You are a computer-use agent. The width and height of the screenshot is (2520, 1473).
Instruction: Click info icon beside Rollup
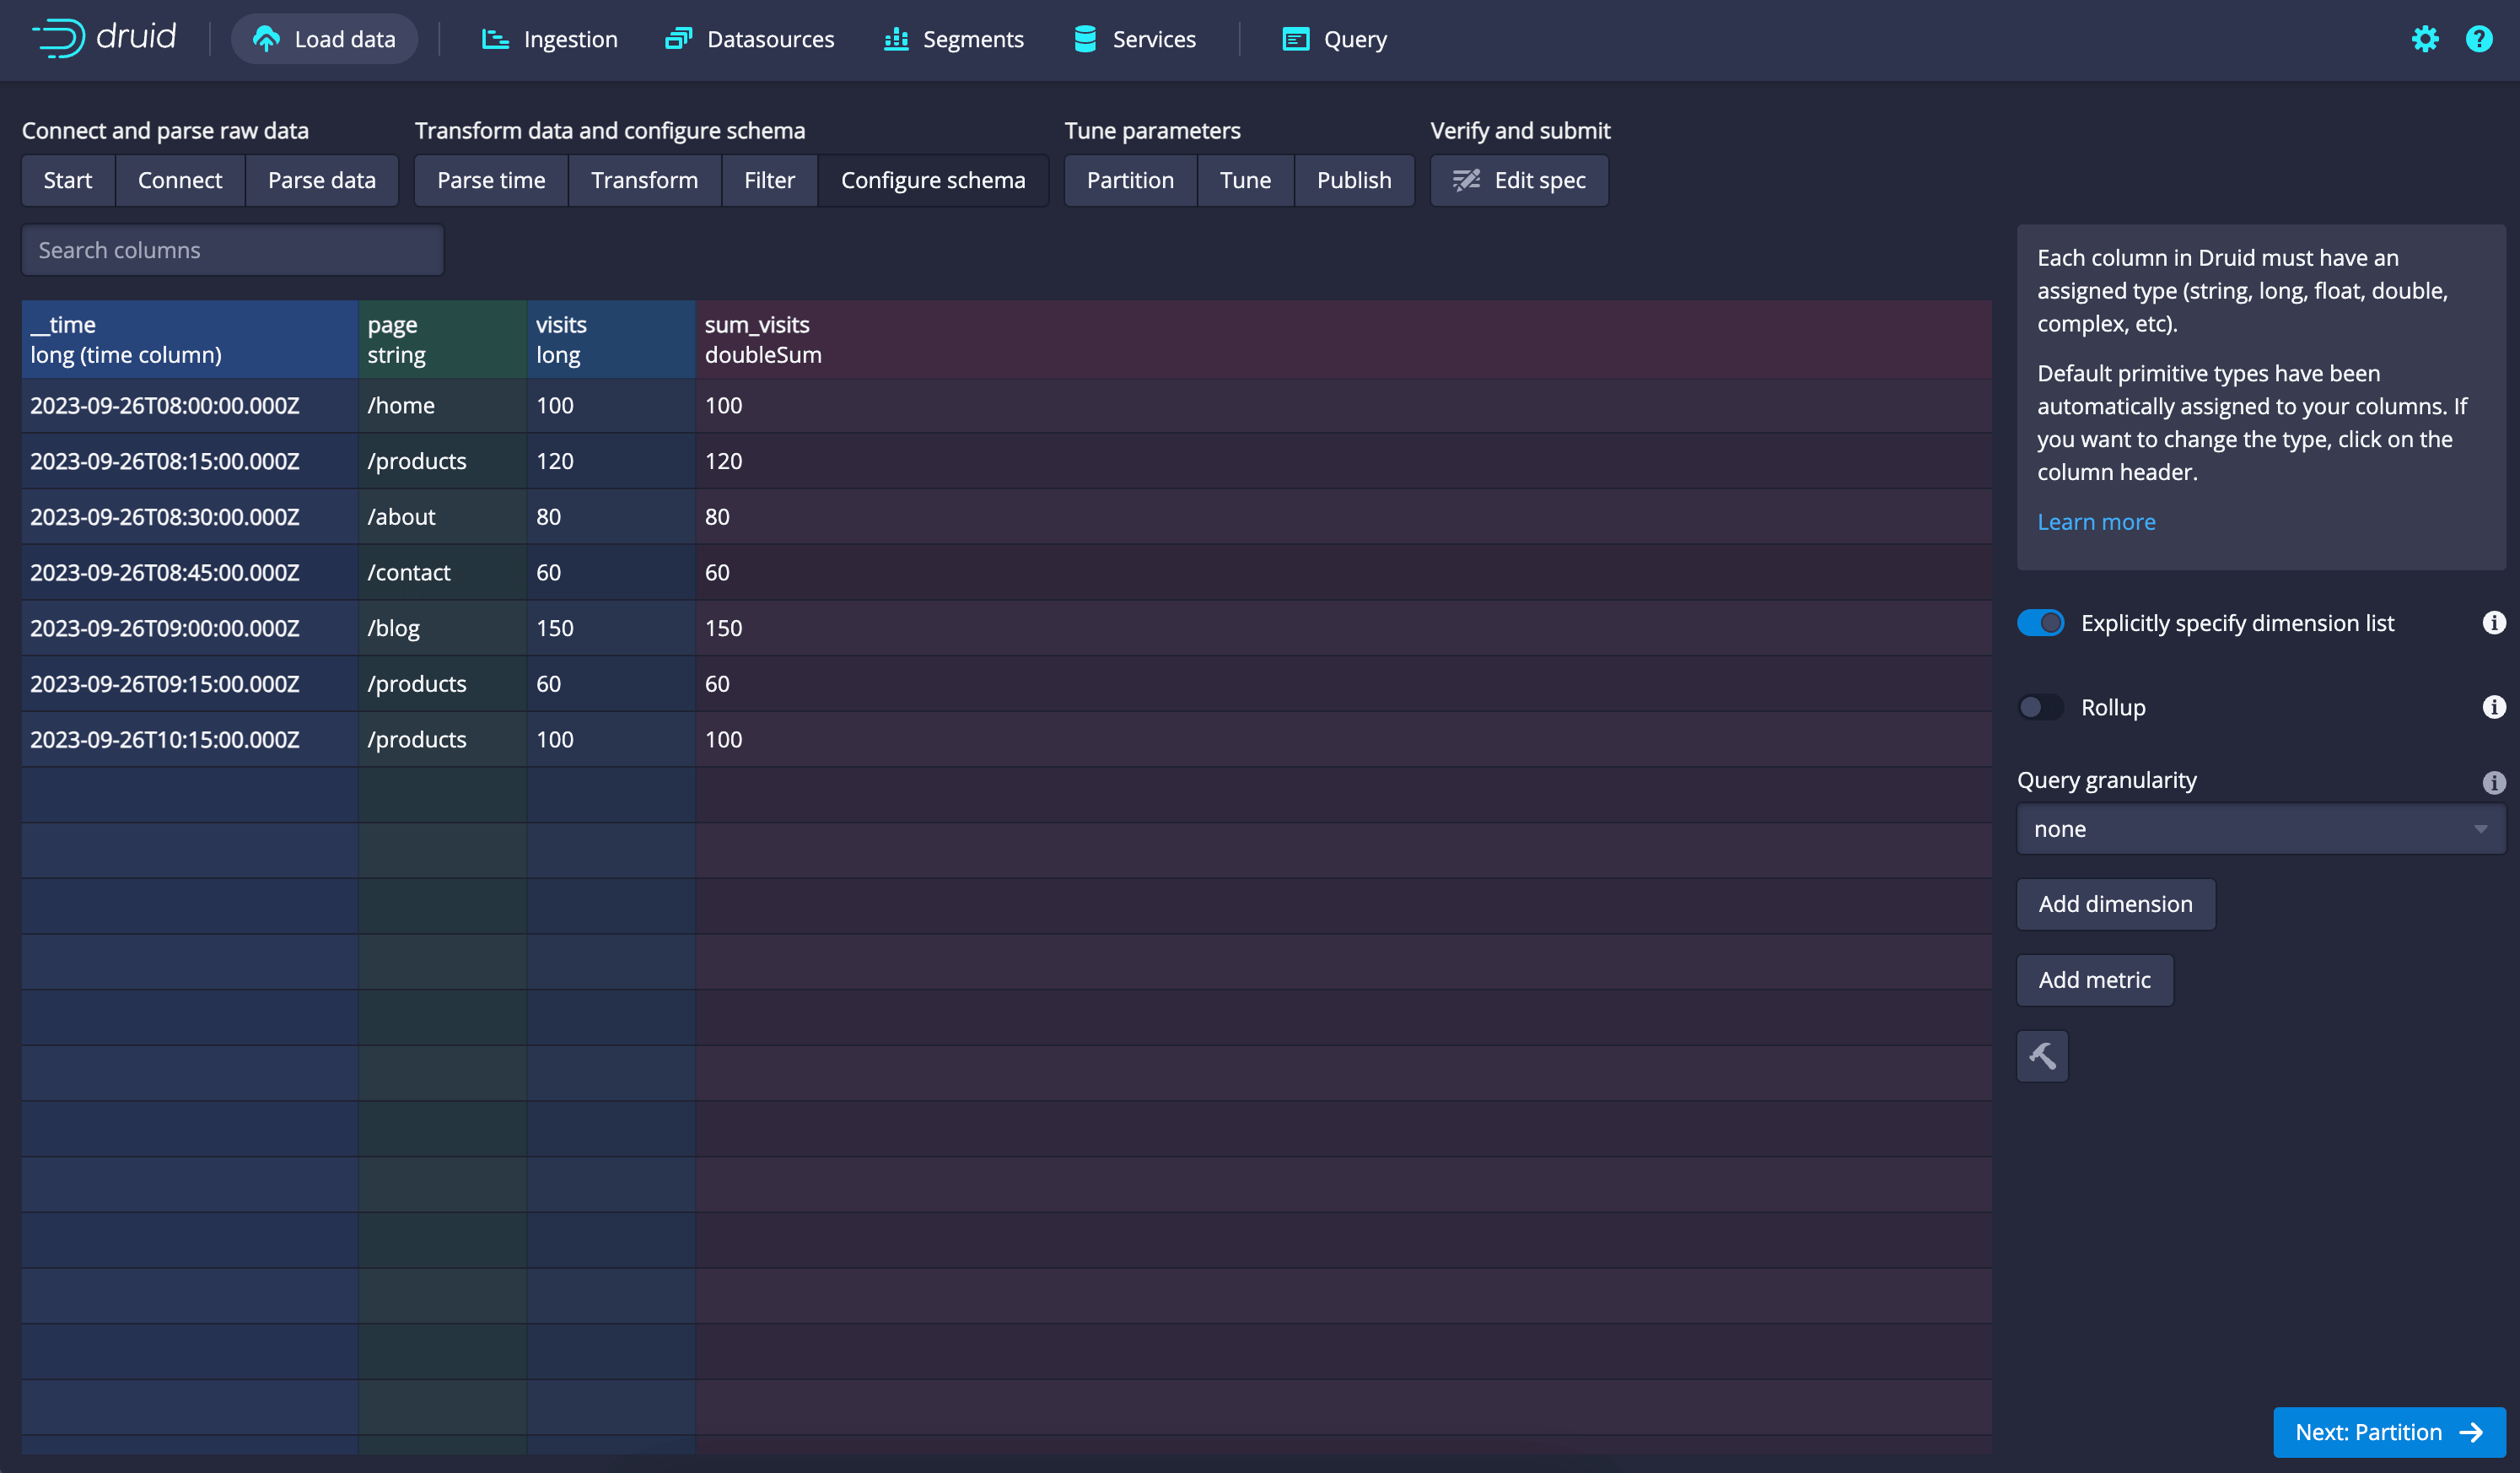2494,707
